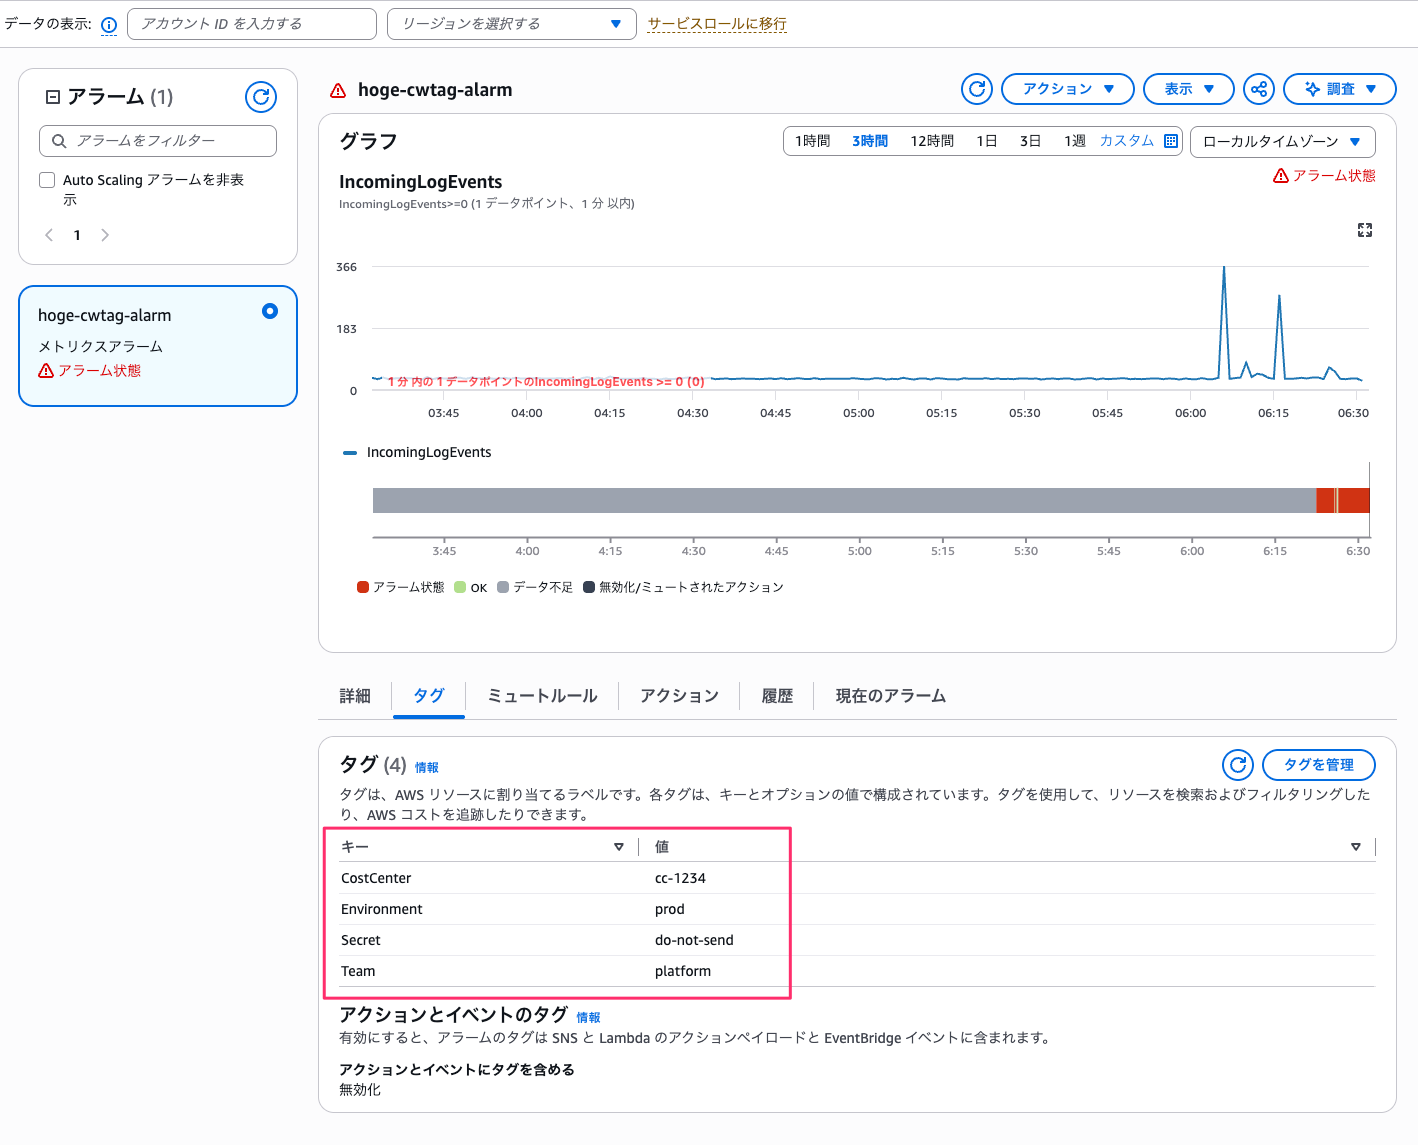Select the hoge-cwtag-alarm radio button
Screen dimensions: 1418x1145
pyautogui.click(x=270, y=311)
